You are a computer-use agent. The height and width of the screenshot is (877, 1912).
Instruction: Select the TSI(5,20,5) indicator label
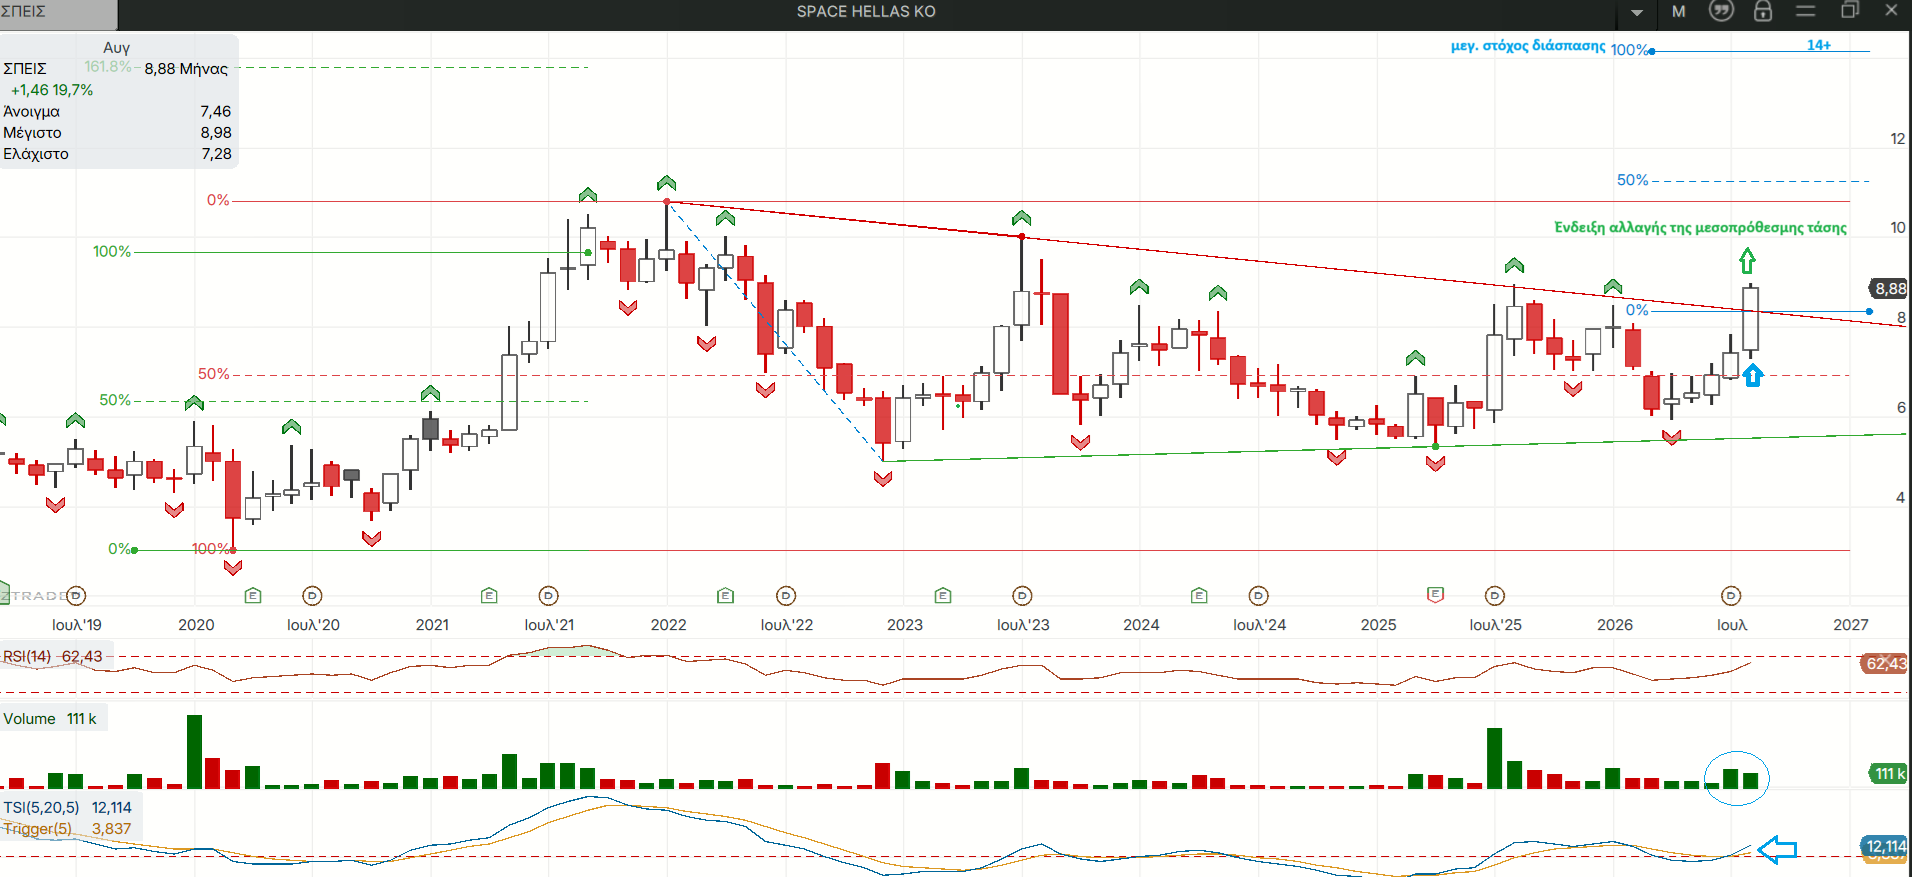point(41,808)
